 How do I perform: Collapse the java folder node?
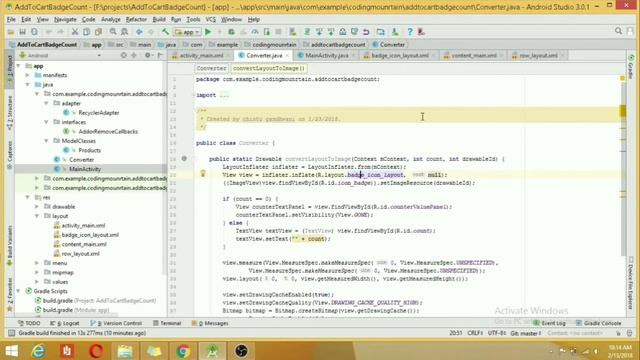click(x=28, y=84)
